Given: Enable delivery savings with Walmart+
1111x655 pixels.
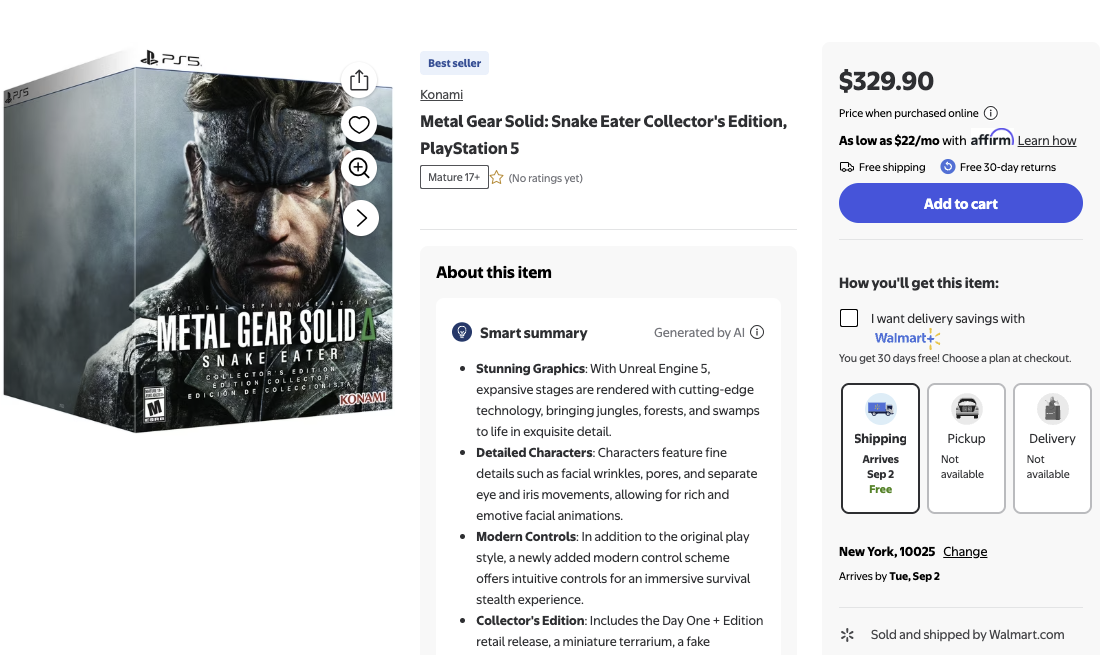Looking at the screenshot, I should (848, 317).
